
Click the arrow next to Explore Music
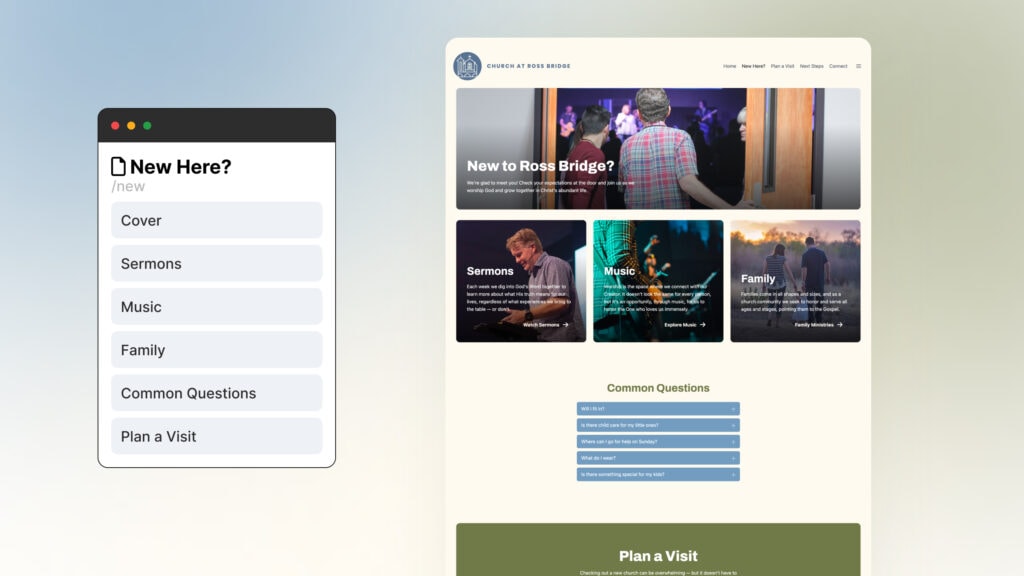coord(702,325)
